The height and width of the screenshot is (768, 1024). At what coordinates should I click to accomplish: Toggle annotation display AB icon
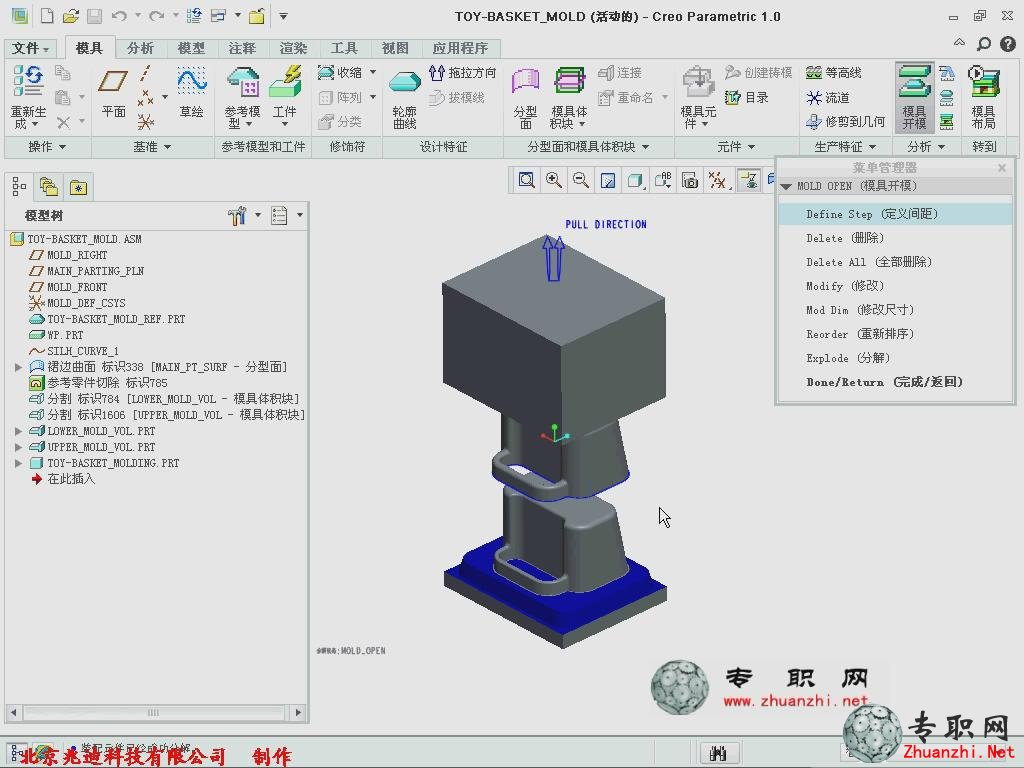(662, 180)
